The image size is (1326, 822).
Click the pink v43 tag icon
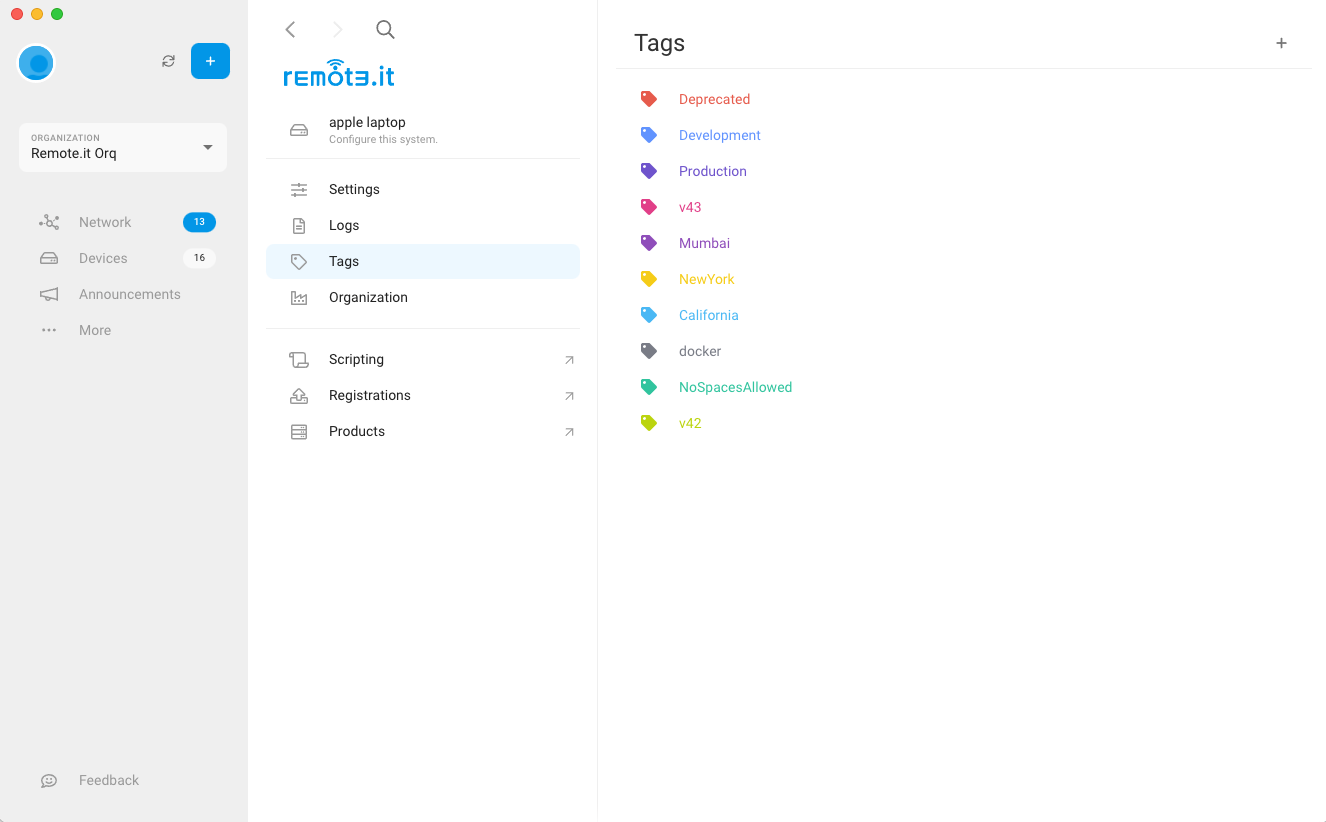pyautogui.click(x=649, y=207)
